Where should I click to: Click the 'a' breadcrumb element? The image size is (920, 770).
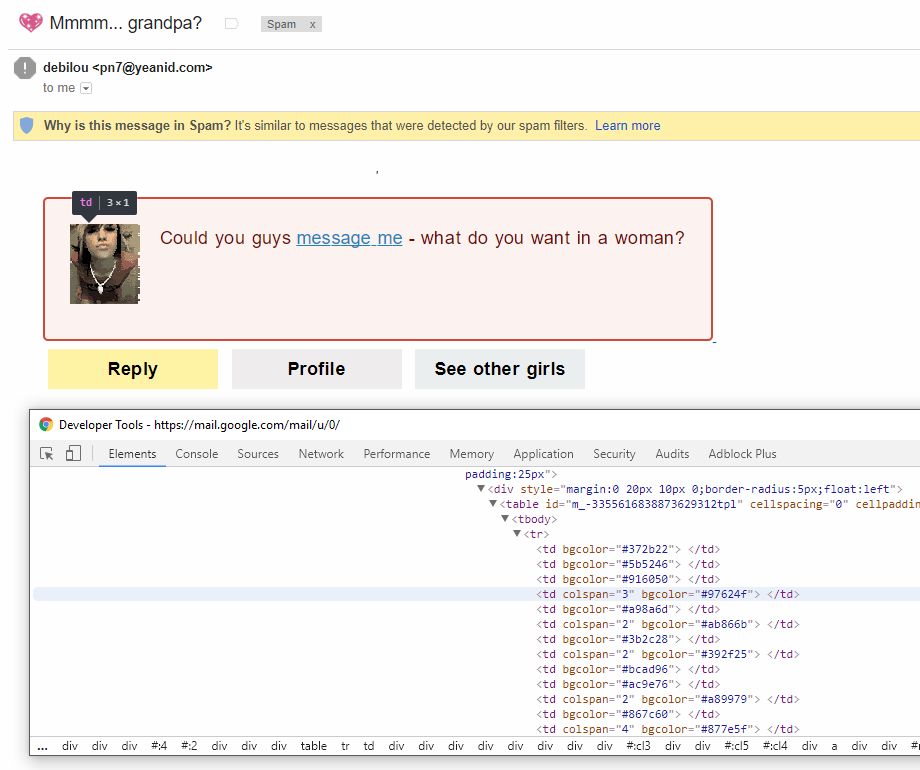pos(834,746)
